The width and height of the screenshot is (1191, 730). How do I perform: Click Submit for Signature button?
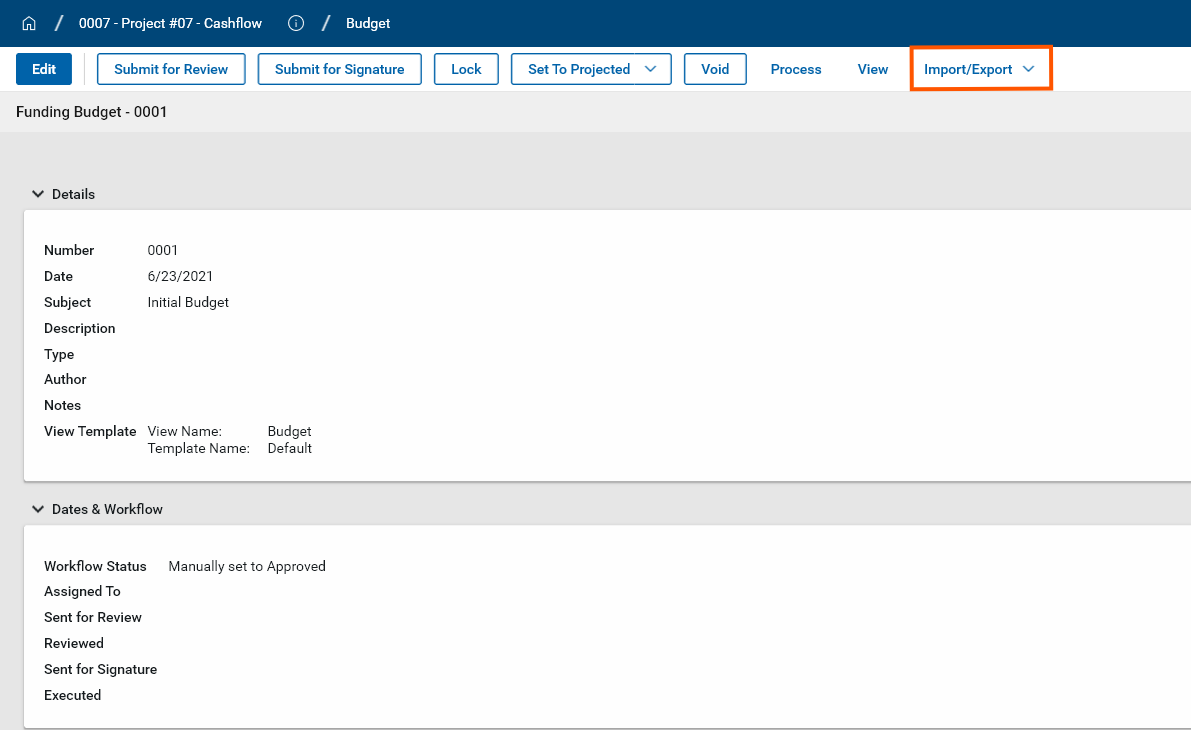339,69
